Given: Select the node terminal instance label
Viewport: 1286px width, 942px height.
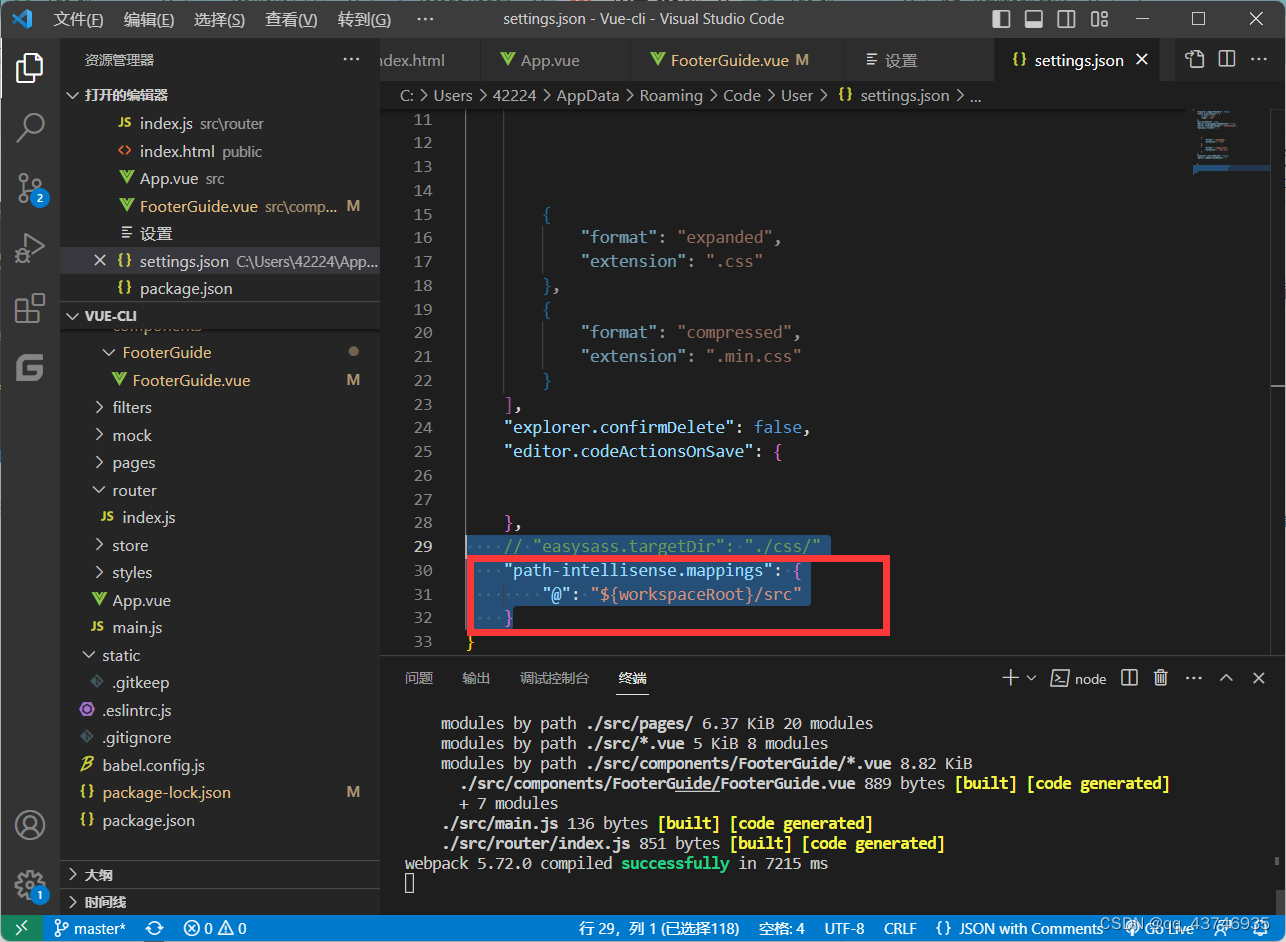Looking at the screenshot, I should tap(1079, 678).
